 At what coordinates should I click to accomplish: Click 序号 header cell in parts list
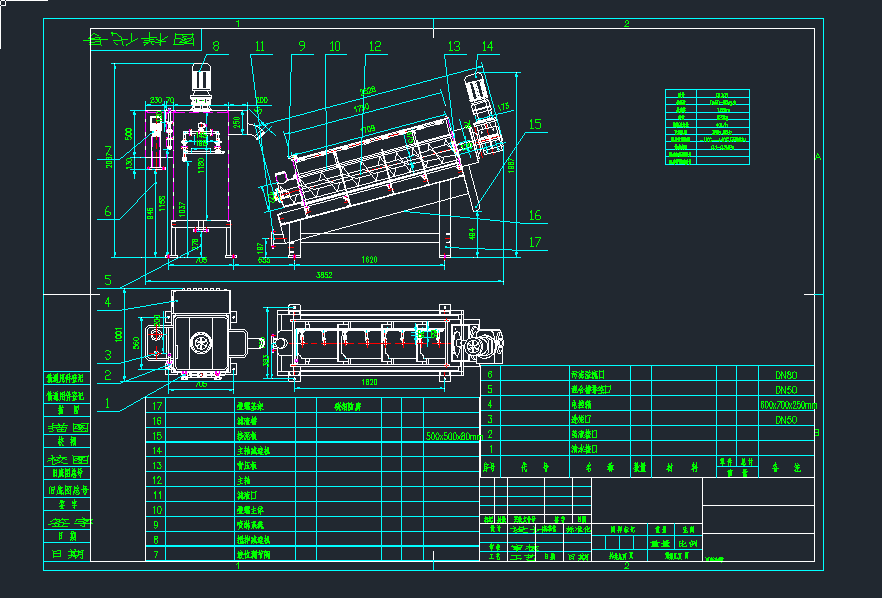coord(490,467)
